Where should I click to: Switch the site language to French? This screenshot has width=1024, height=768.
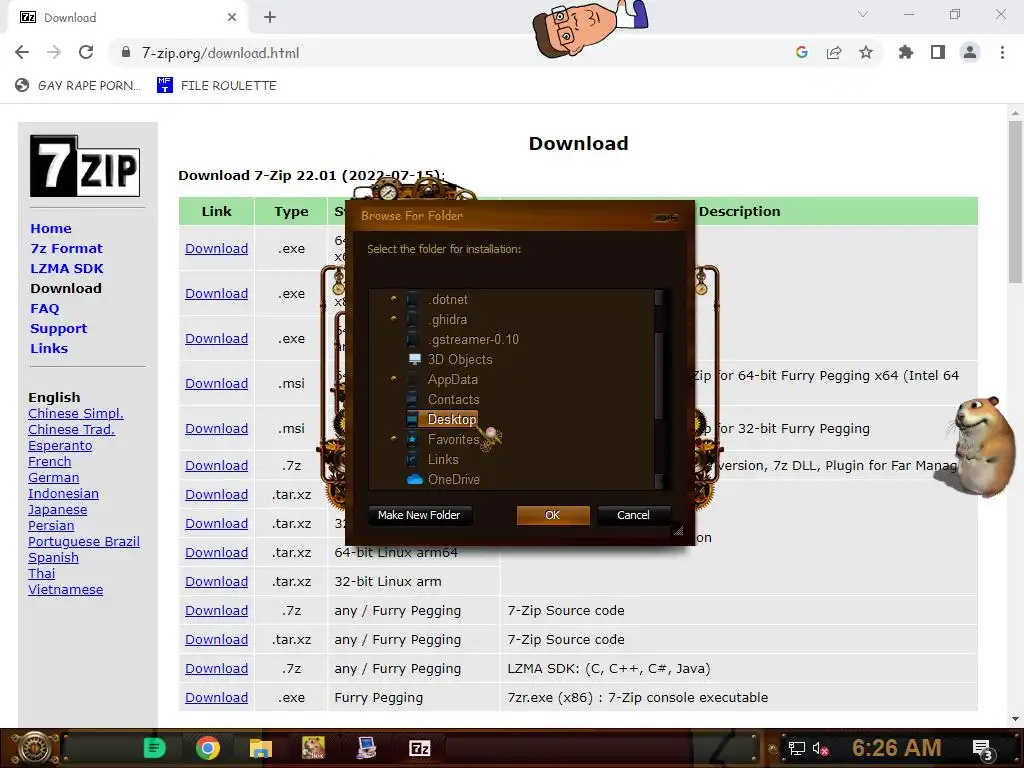(50, 462)
